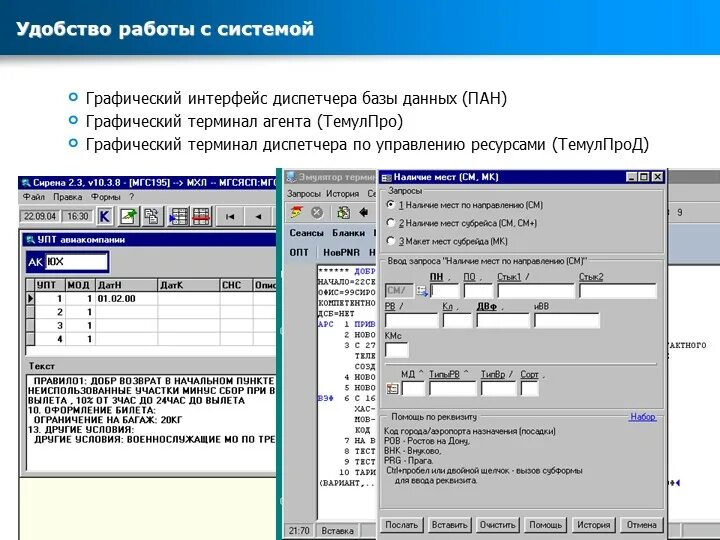Click the ПН input field
Image resolution: width=720 pixels, height=540 pixels.
pos(444,291)
